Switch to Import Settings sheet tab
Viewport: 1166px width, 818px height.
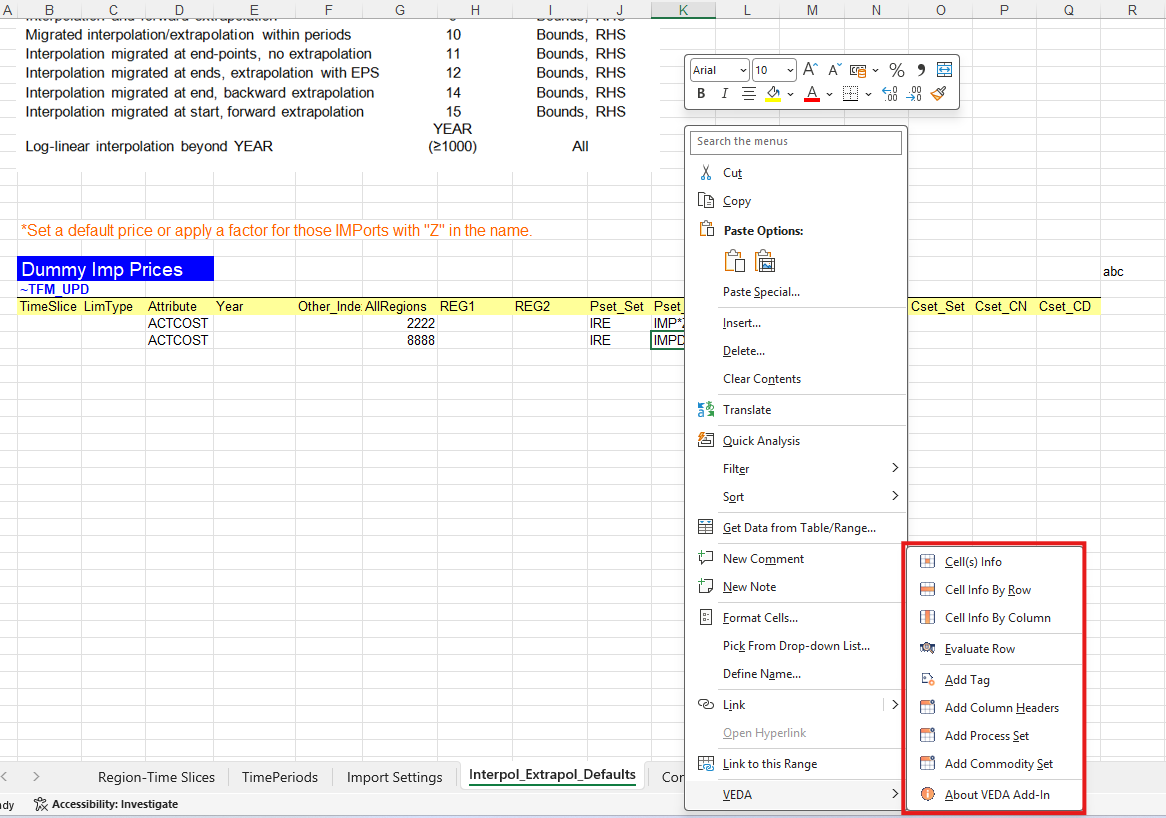click(x=394, y=777)
